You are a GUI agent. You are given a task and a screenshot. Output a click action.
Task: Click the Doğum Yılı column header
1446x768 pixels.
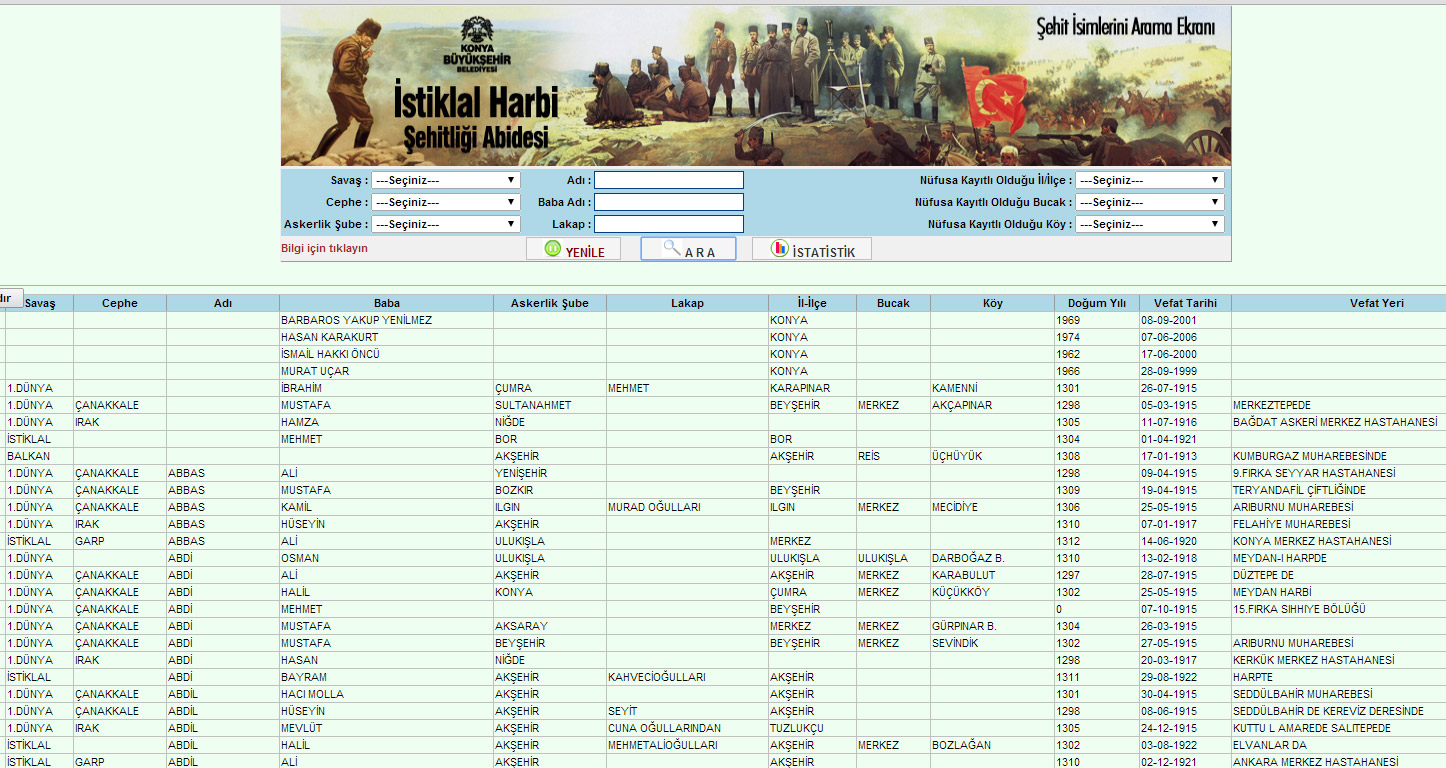pos(1096,303)
